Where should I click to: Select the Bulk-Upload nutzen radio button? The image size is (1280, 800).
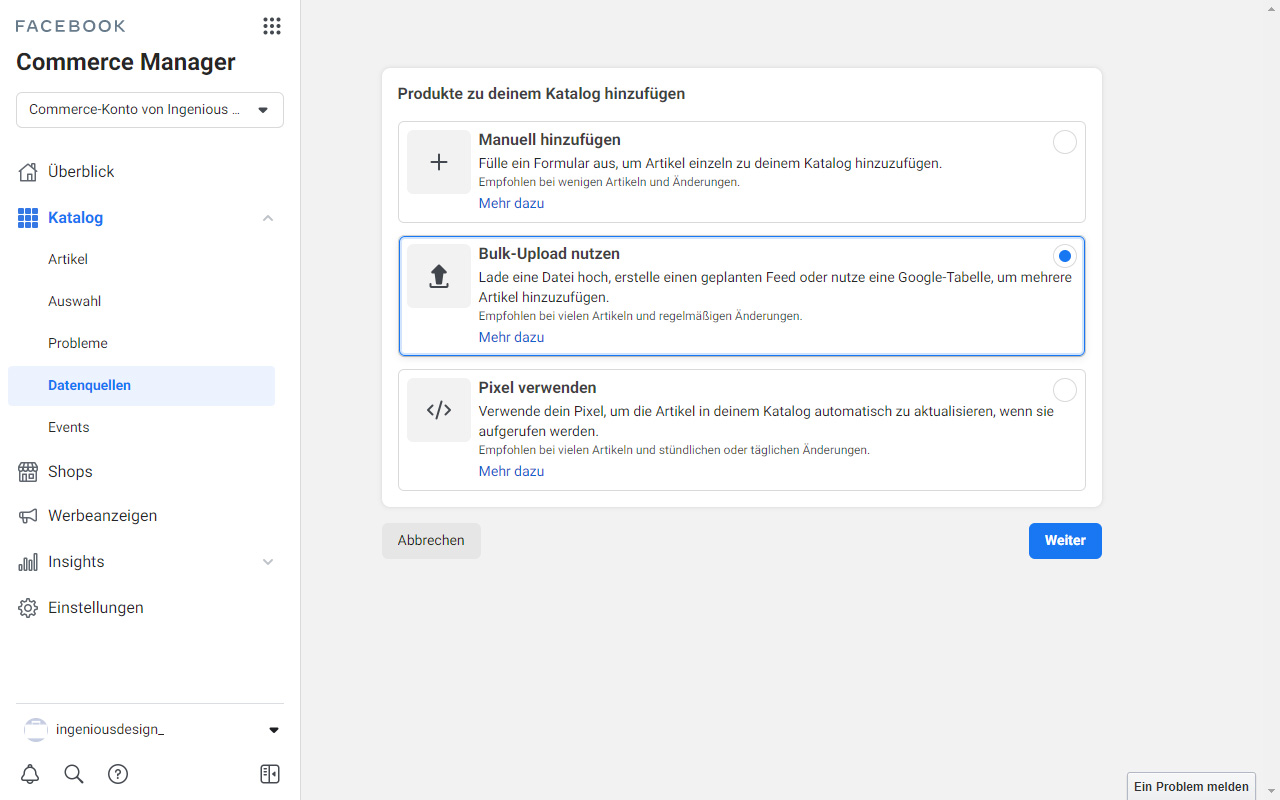click(1065, 256)
